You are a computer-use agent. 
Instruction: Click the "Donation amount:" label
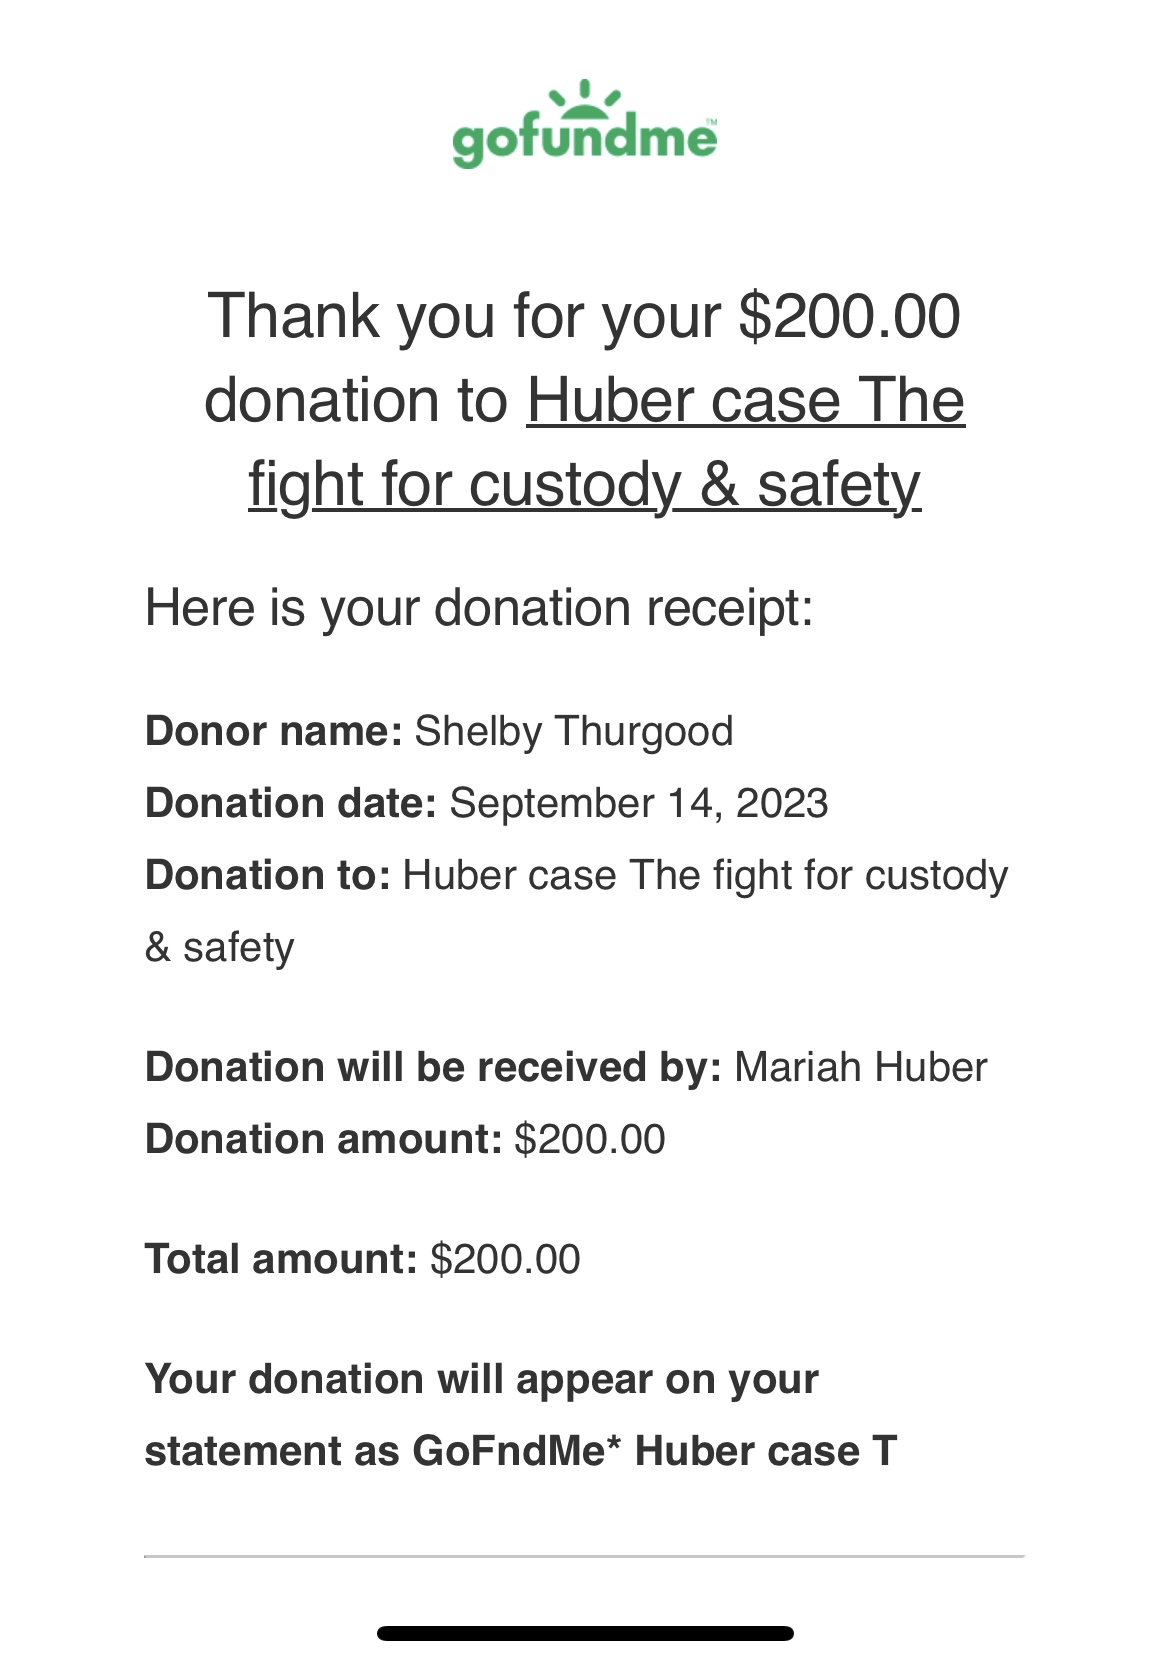pyautogui.click(x=323, y=1139)
